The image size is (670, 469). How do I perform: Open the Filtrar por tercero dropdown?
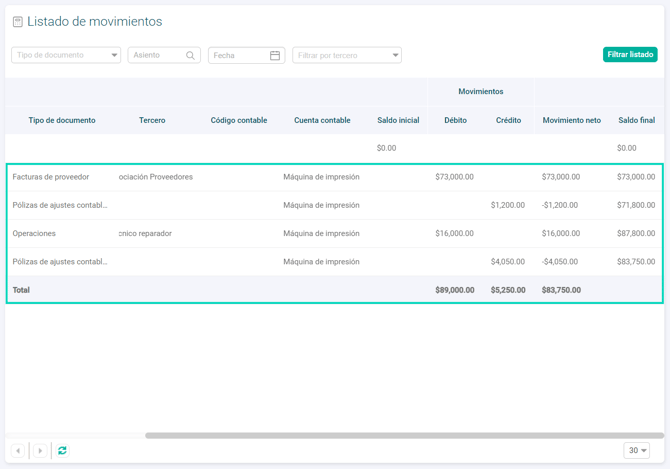(x=395, y=56)
